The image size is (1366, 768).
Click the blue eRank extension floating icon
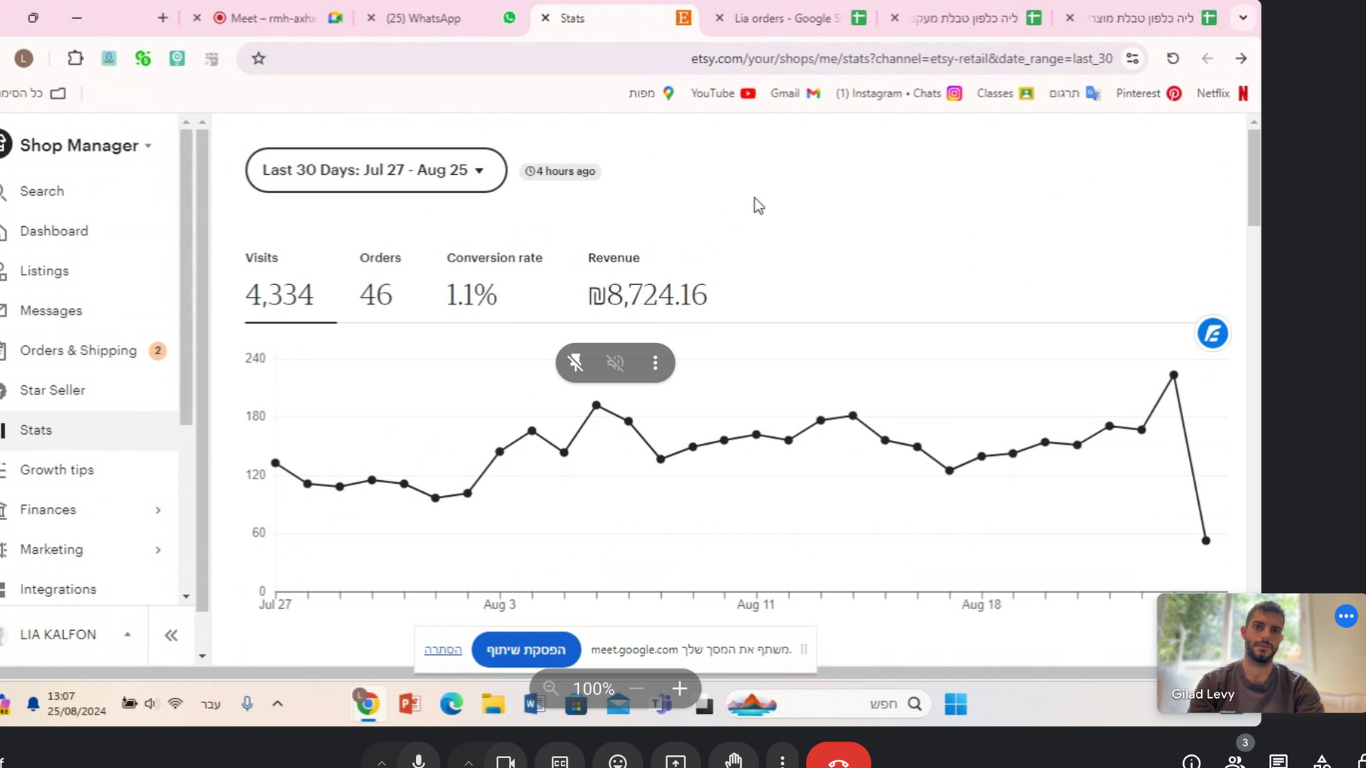(x=1212, y=334)
